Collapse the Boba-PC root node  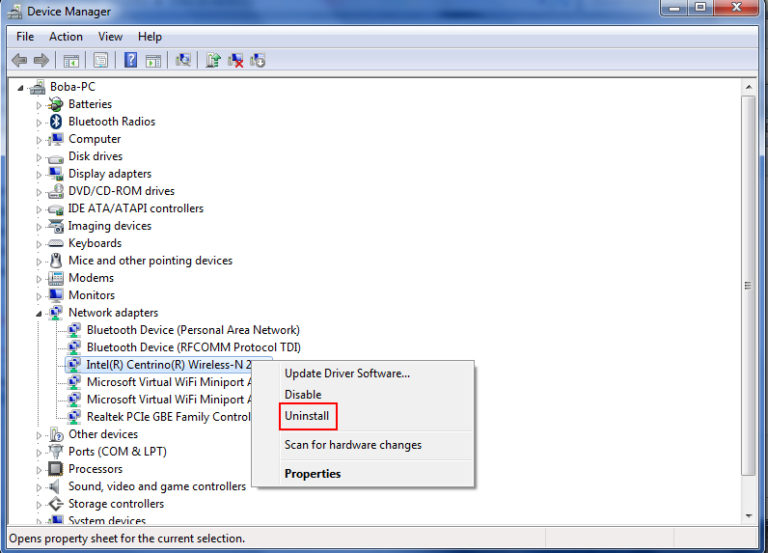(x=21, y=88)
